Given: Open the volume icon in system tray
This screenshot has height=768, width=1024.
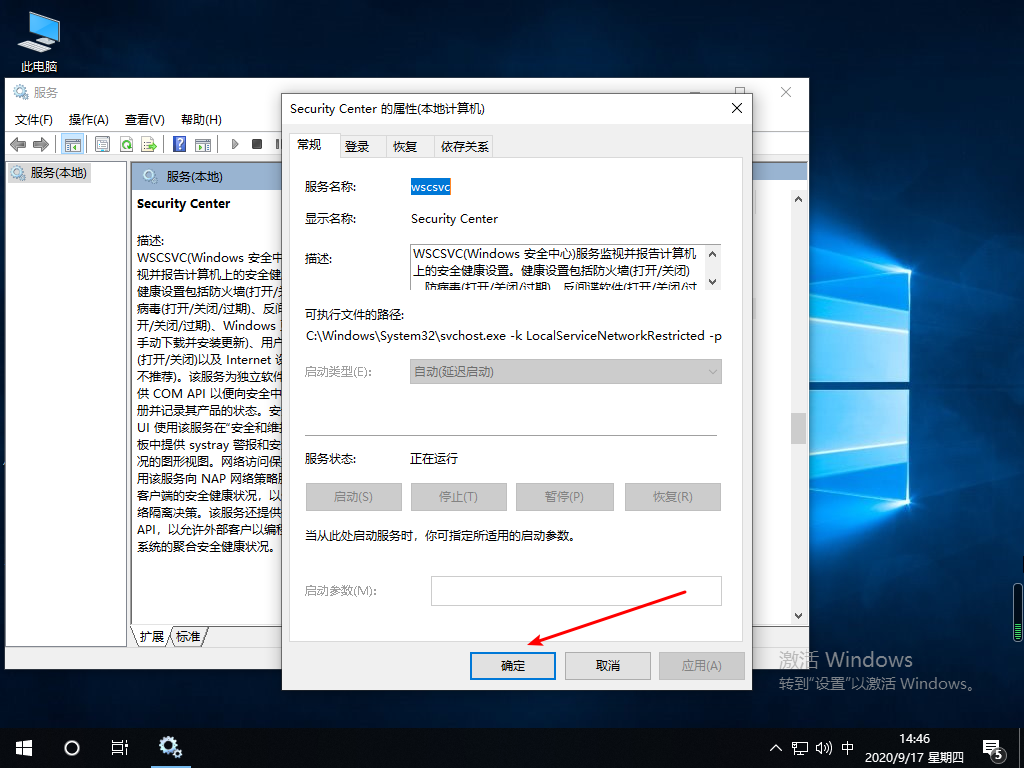Looking at the screenshot, I should point(824,748).
